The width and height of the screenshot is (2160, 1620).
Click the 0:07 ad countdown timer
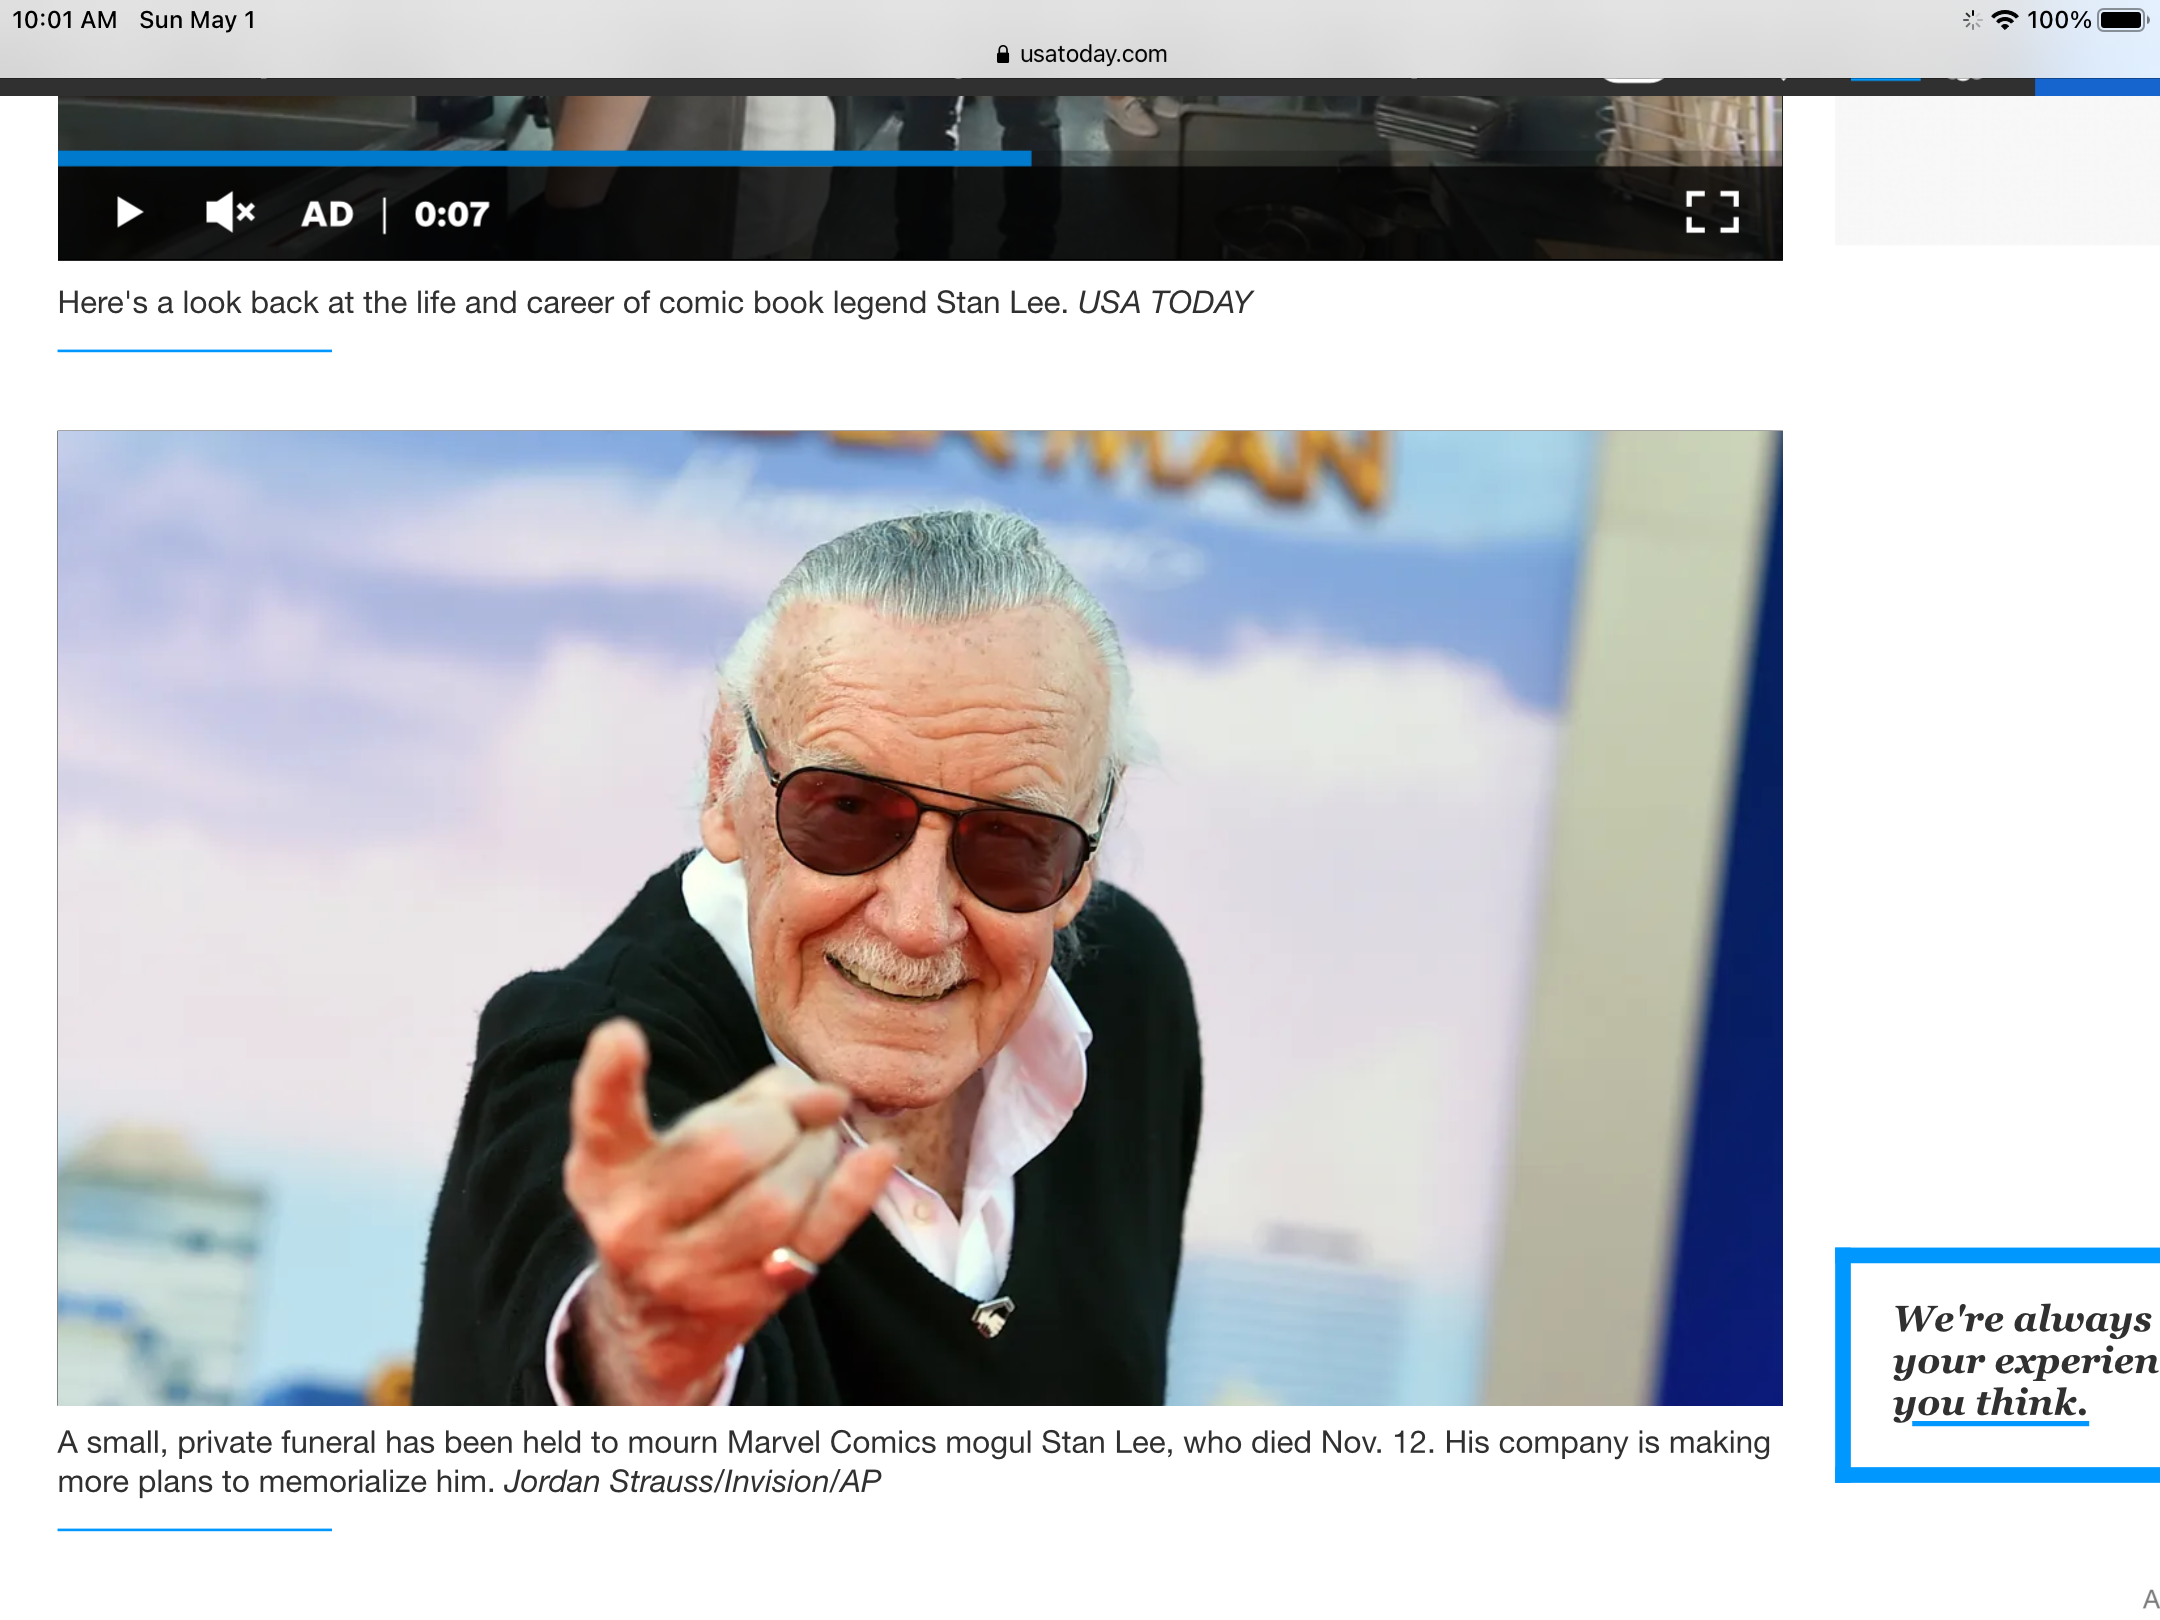click(x=452, y=214)
